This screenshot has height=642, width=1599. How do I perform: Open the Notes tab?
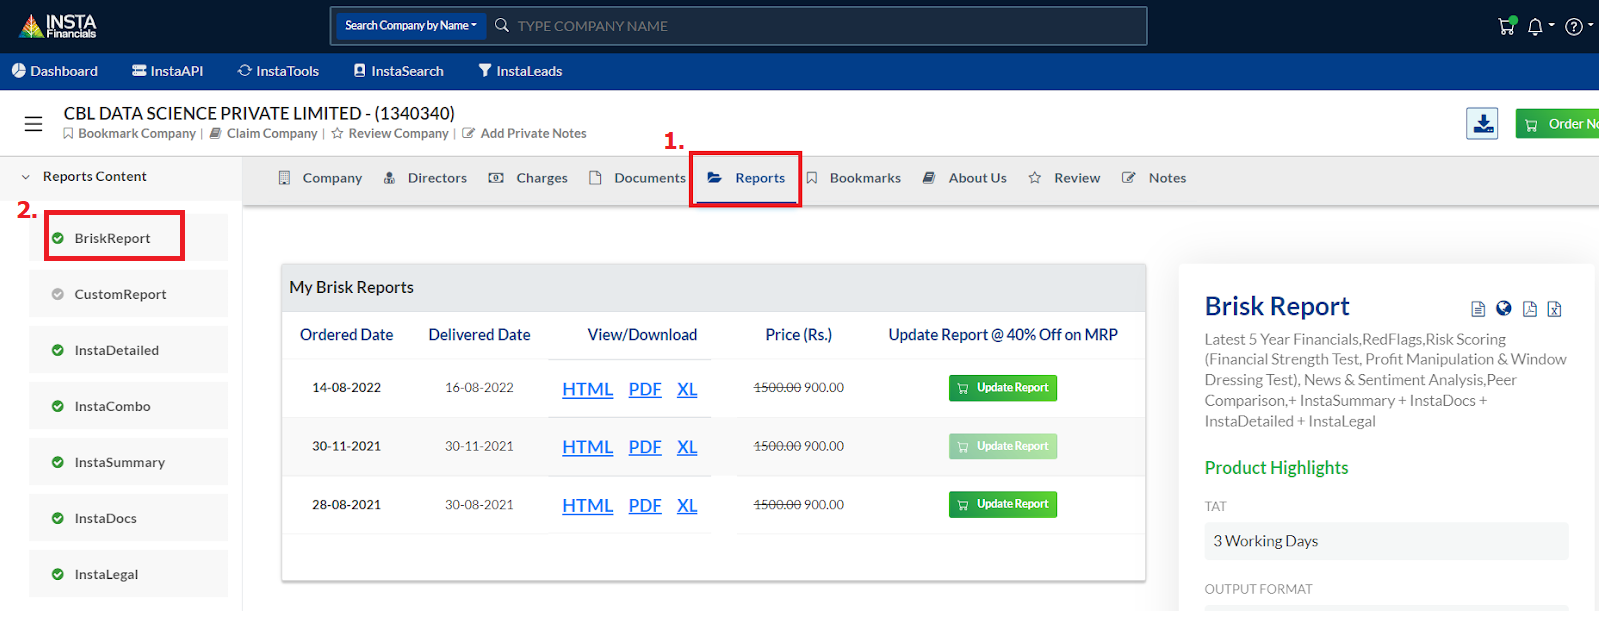[1154, 178]
